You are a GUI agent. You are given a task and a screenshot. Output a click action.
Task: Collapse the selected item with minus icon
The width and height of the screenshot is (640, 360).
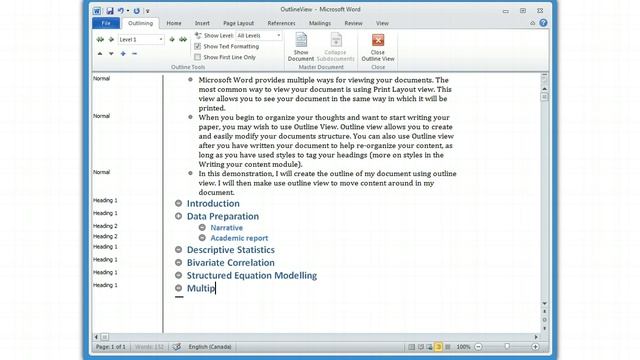point(134,53)
